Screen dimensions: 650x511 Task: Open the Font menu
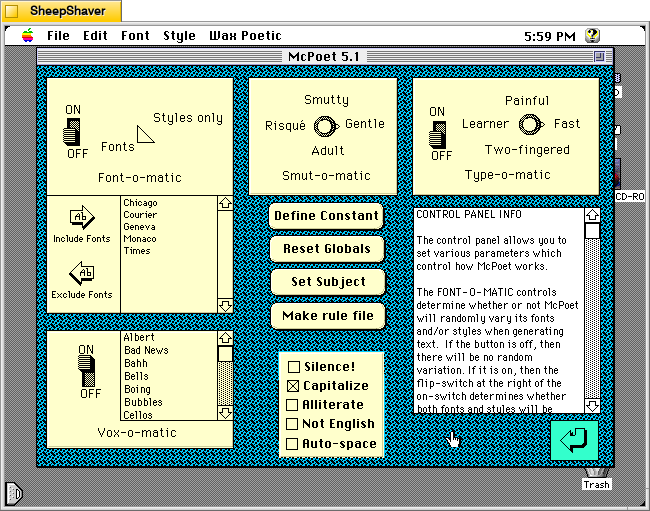click(x=135, y=36)
